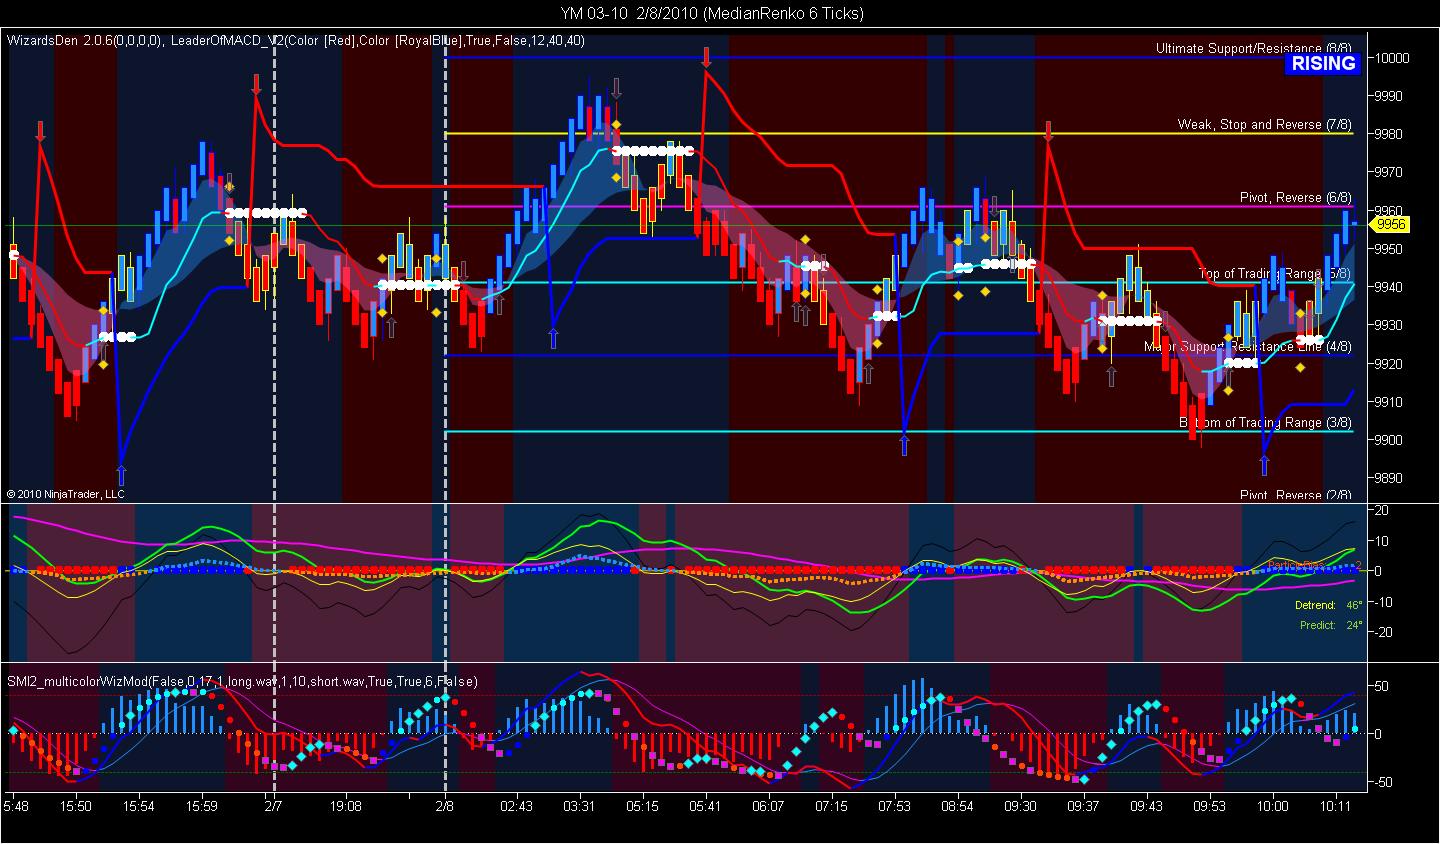Click the 07:15 time axis label
The width and height of the screenshot is (1440, 844).
(831, 805)
